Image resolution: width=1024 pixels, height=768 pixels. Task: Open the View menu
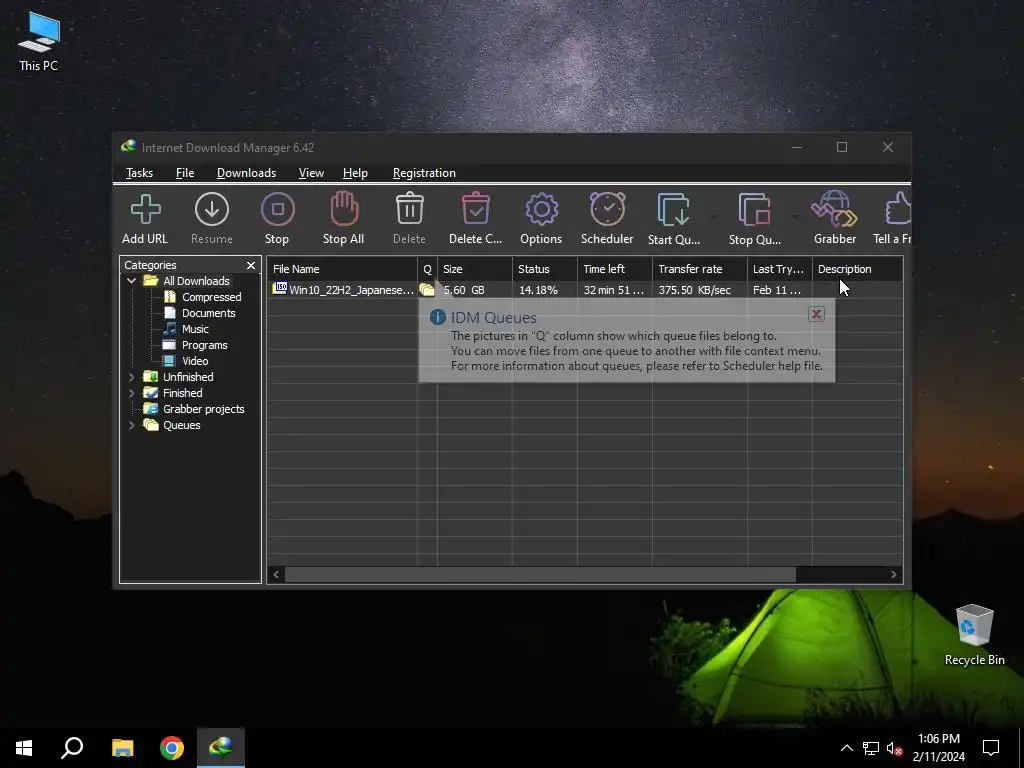311,173
